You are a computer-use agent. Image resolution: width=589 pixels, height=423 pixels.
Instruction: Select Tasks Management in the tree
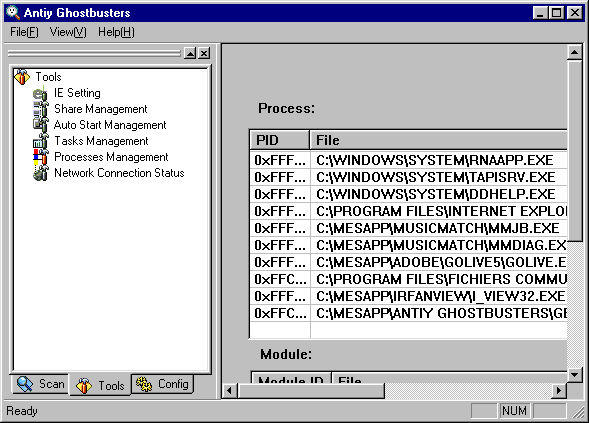101,141
